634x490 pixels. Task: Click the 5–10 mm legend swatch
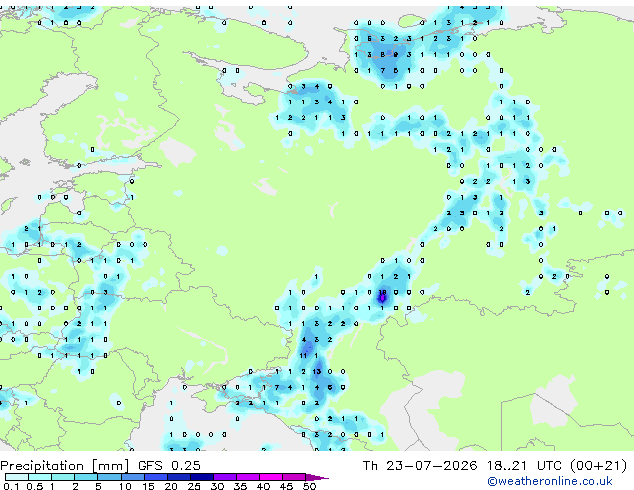[x=109, y=477]
